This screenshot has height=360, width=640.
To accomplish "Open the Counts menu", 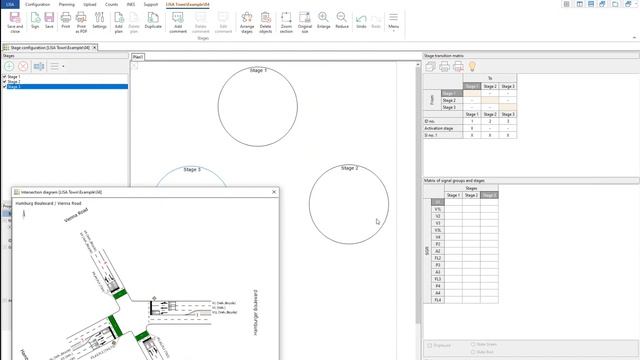I will 111,4.
